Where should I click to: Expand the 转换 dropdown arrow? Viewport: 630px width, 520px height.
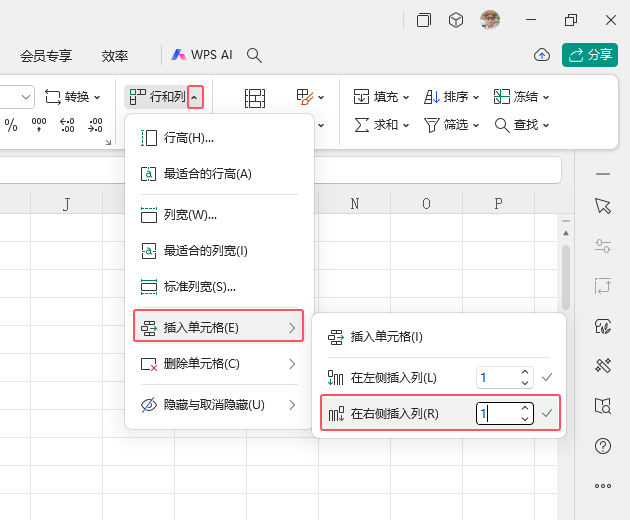point(97,97)
